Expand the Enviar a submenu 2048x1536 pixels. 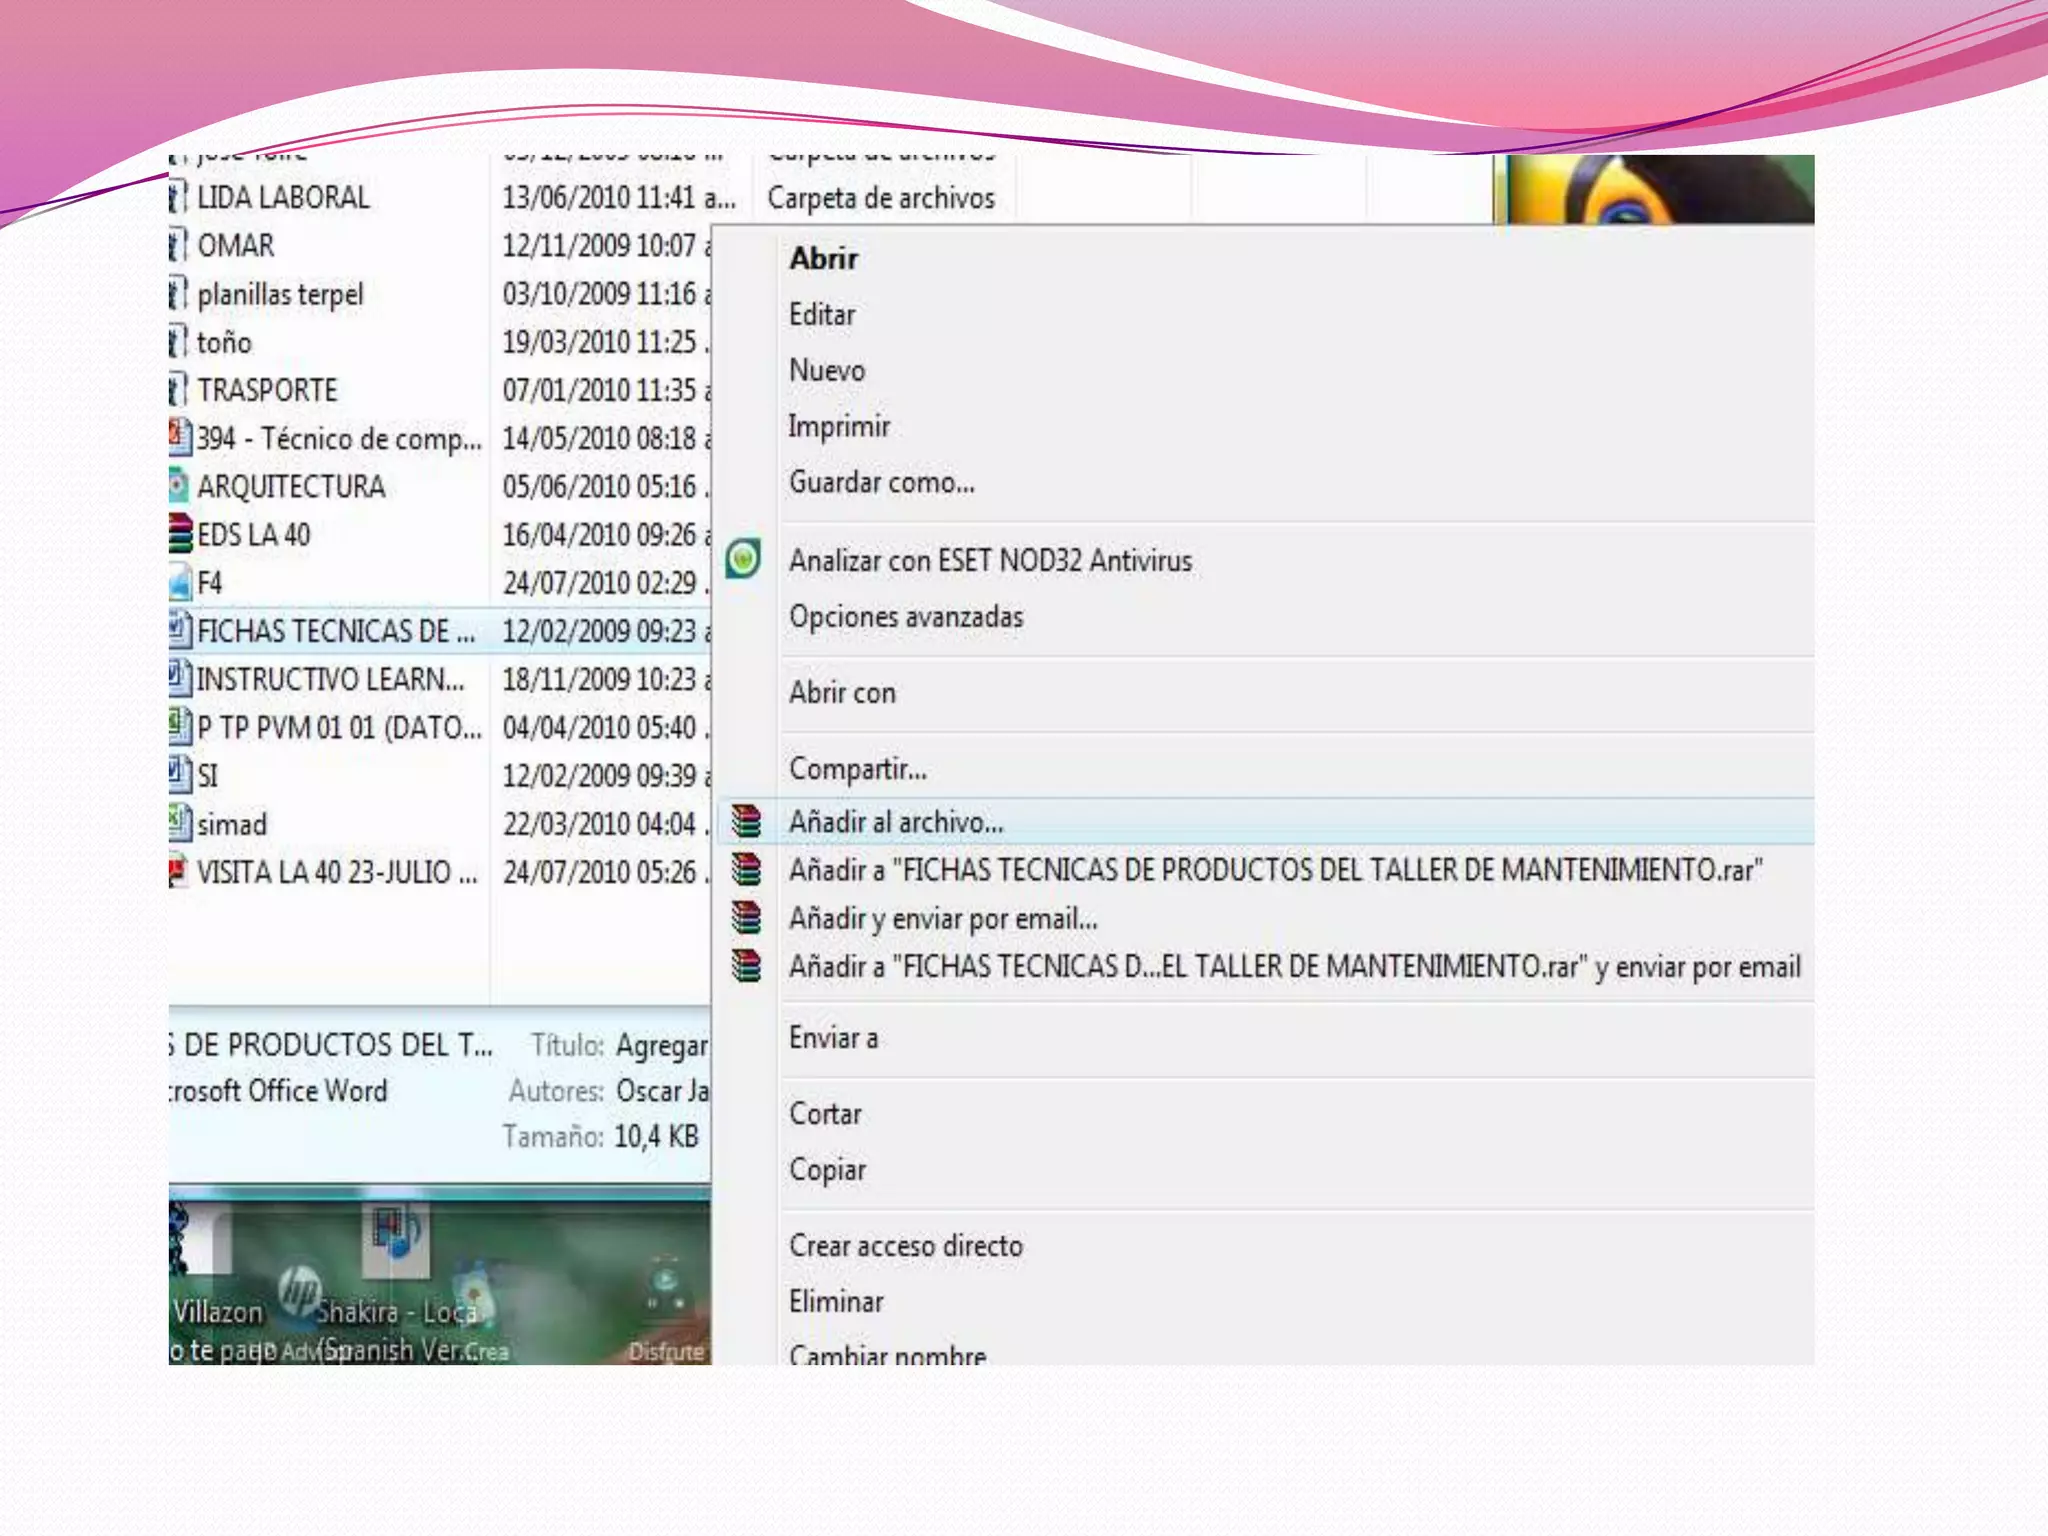[833, 1038]
